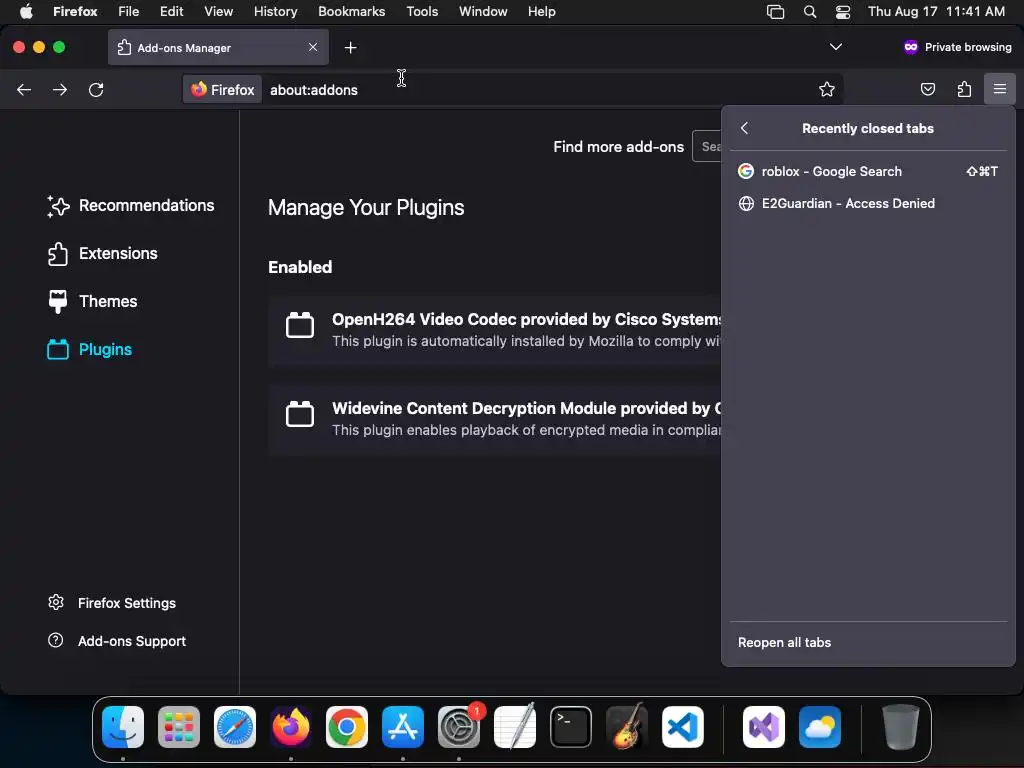This screenshot has height=768, width=1024.
Task: Click the Private browsing indicator
Action: (957, 47)
